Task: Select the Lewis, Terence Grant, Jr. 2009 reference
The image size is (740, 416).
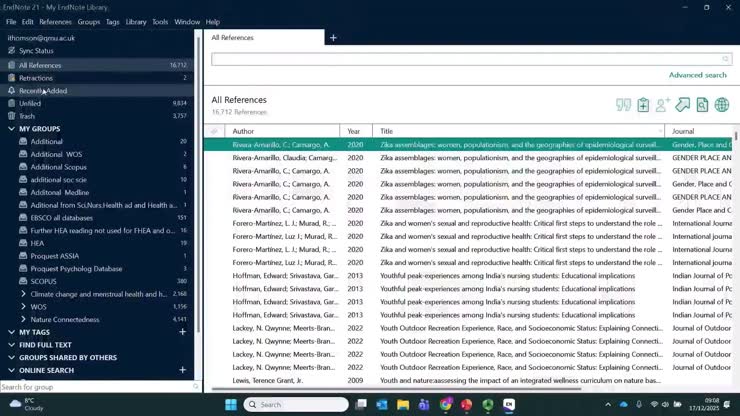Action: (468, 380)
